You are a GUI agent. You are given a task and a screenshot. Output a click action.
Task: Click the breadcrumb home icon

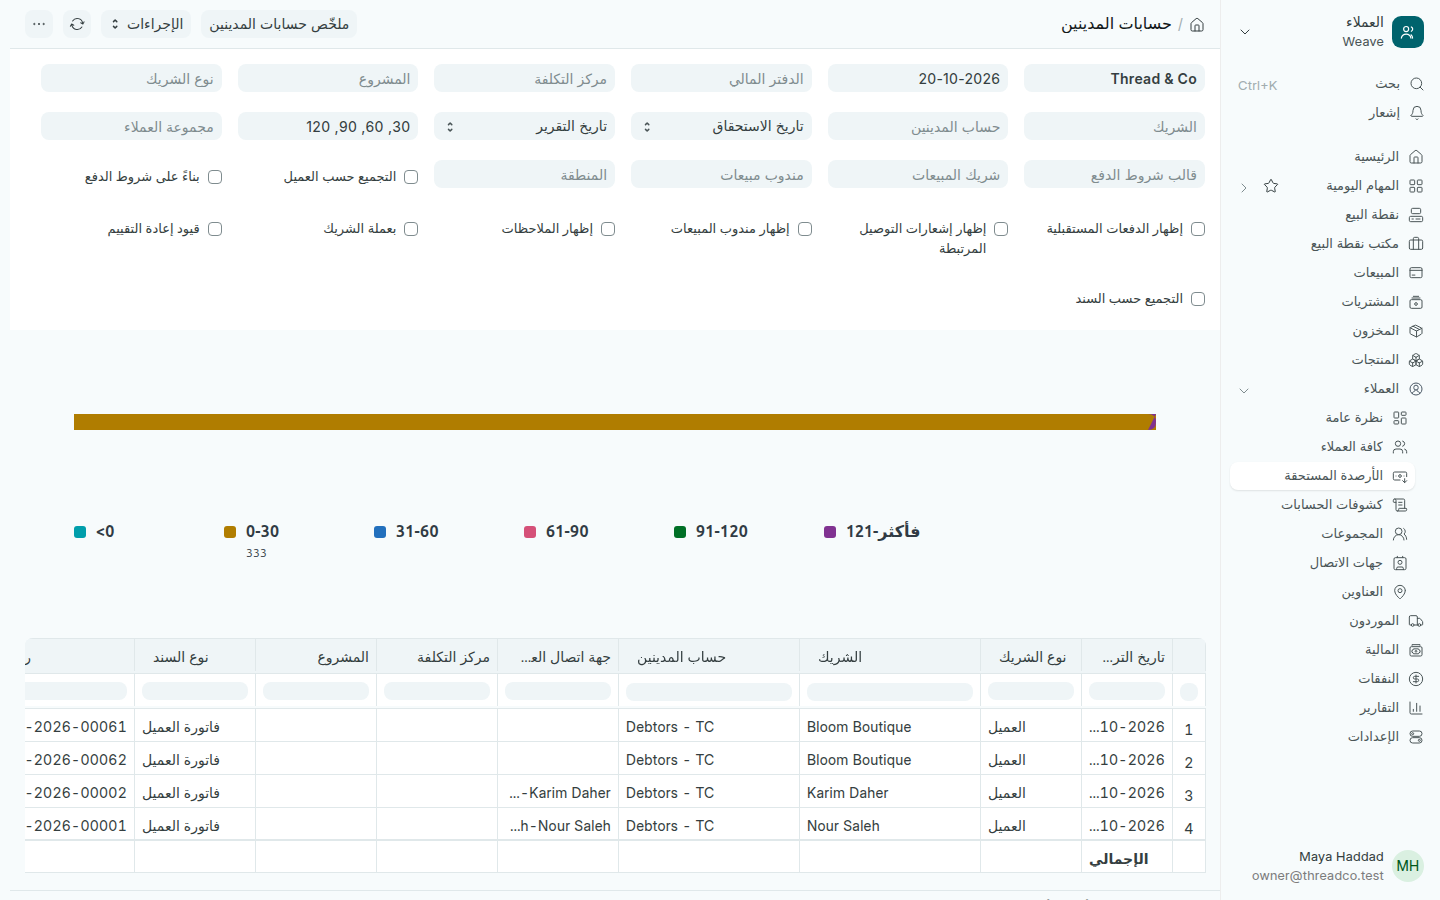(1197, 24)
